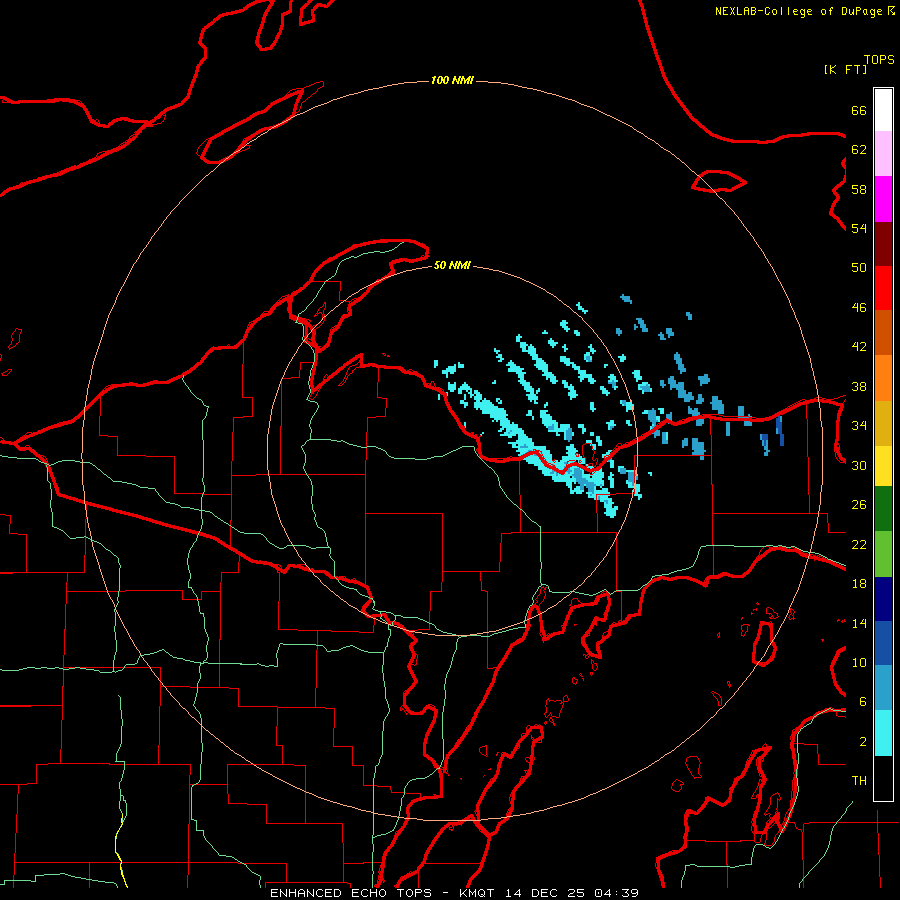Click the "NEXLAB-College of DuPage" credit text
This screenshot has width=900, height=900.
pyautogui.click(x=798, y=11)
